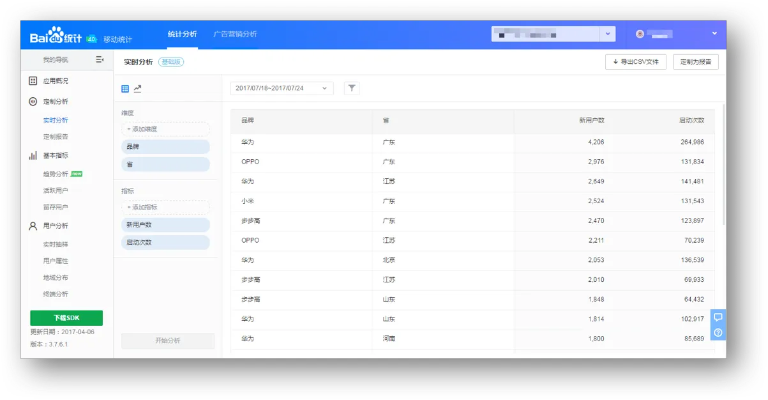The image size is (768, 400).
Task: Open 趋势分析 in the sidebar
Action: point(58,174)
